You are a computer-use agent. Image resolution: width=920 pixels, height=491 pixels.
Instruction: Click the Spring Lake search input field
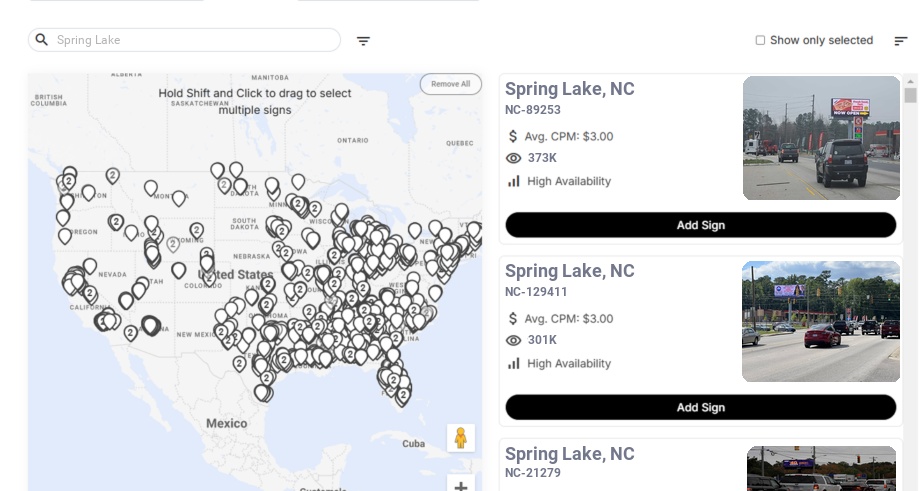[x=190, y=40]
